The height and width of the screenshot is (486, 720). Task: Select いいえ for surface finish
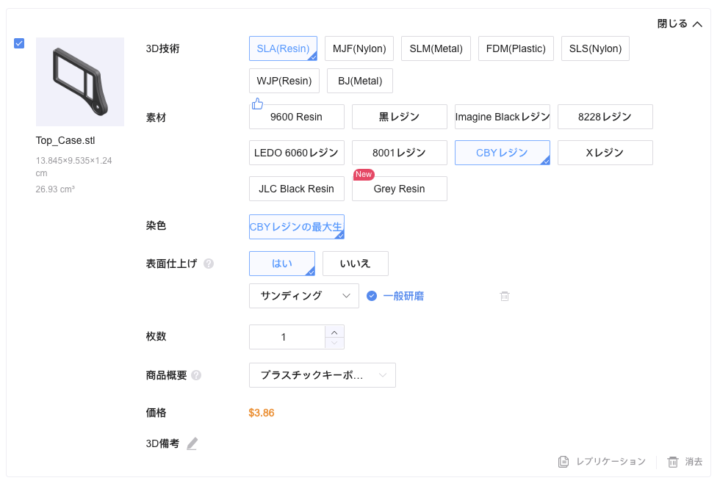[355, 264]
